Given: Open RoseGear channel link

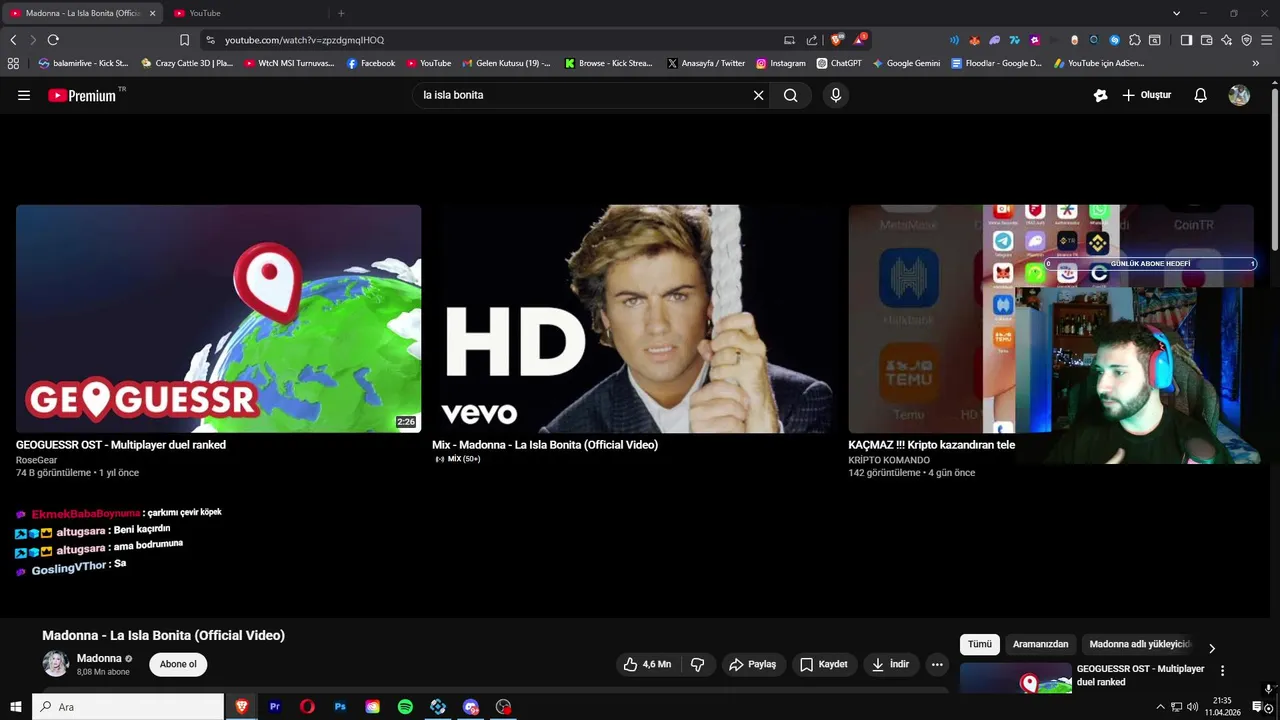Looking at the screenshot, I should coord(36,460).
